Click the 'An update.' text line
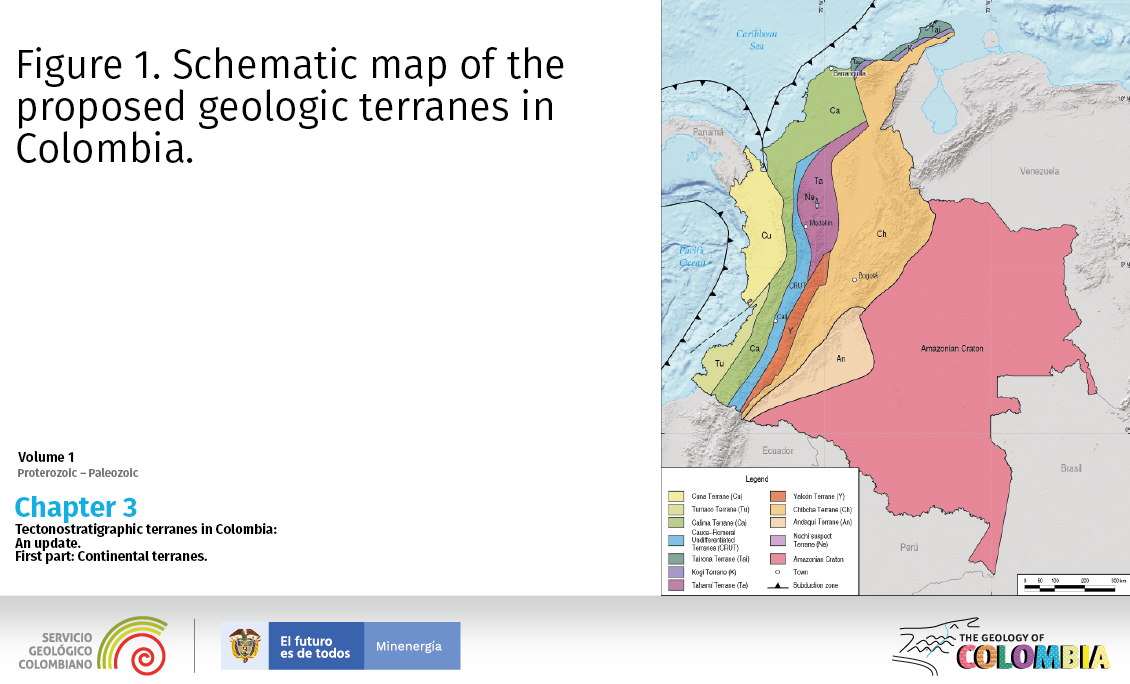This screenshot has height=684, width=1130. point(48,543)
